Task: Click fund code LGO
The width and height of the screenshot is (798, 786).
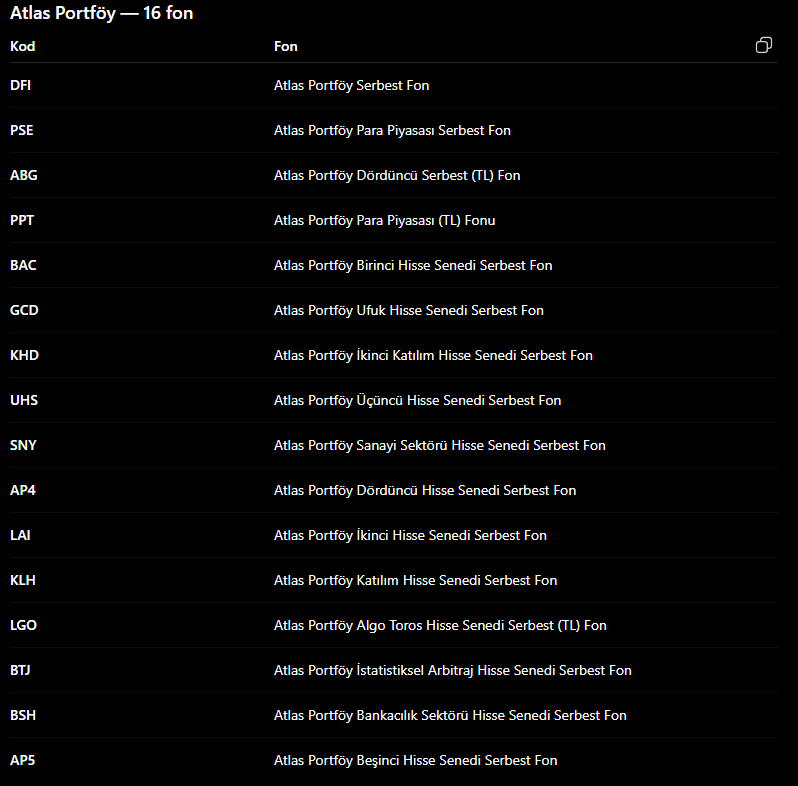Action: click(23, 625)
